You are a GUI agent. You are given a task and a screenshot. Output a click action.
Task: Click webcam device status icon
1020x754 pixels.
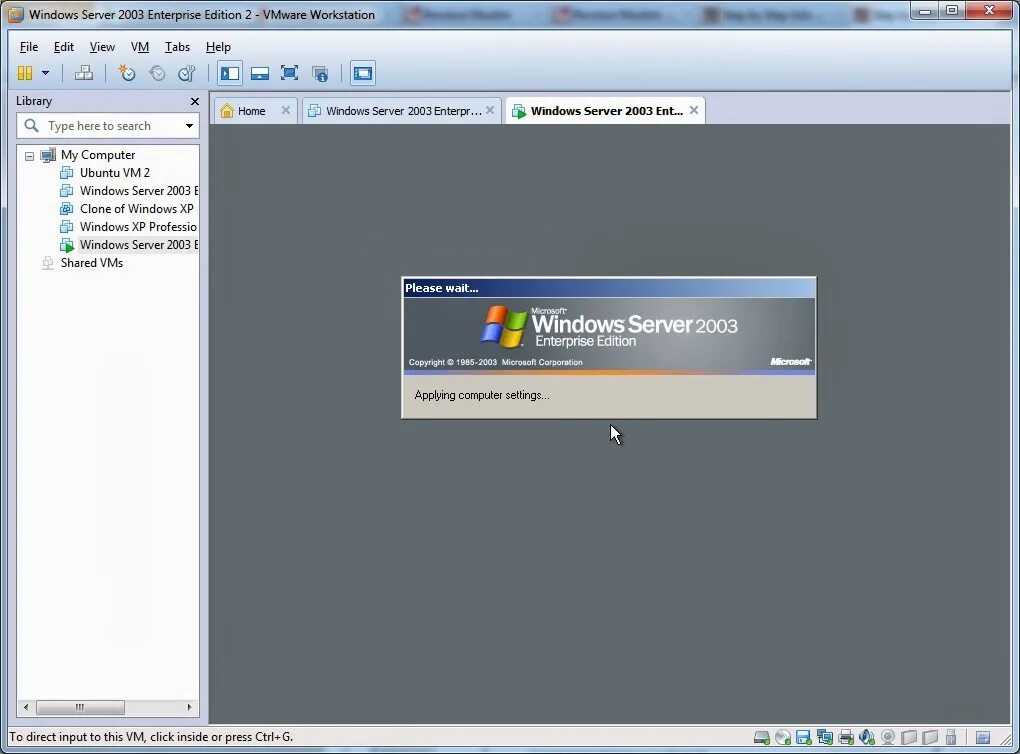(888, 737)
